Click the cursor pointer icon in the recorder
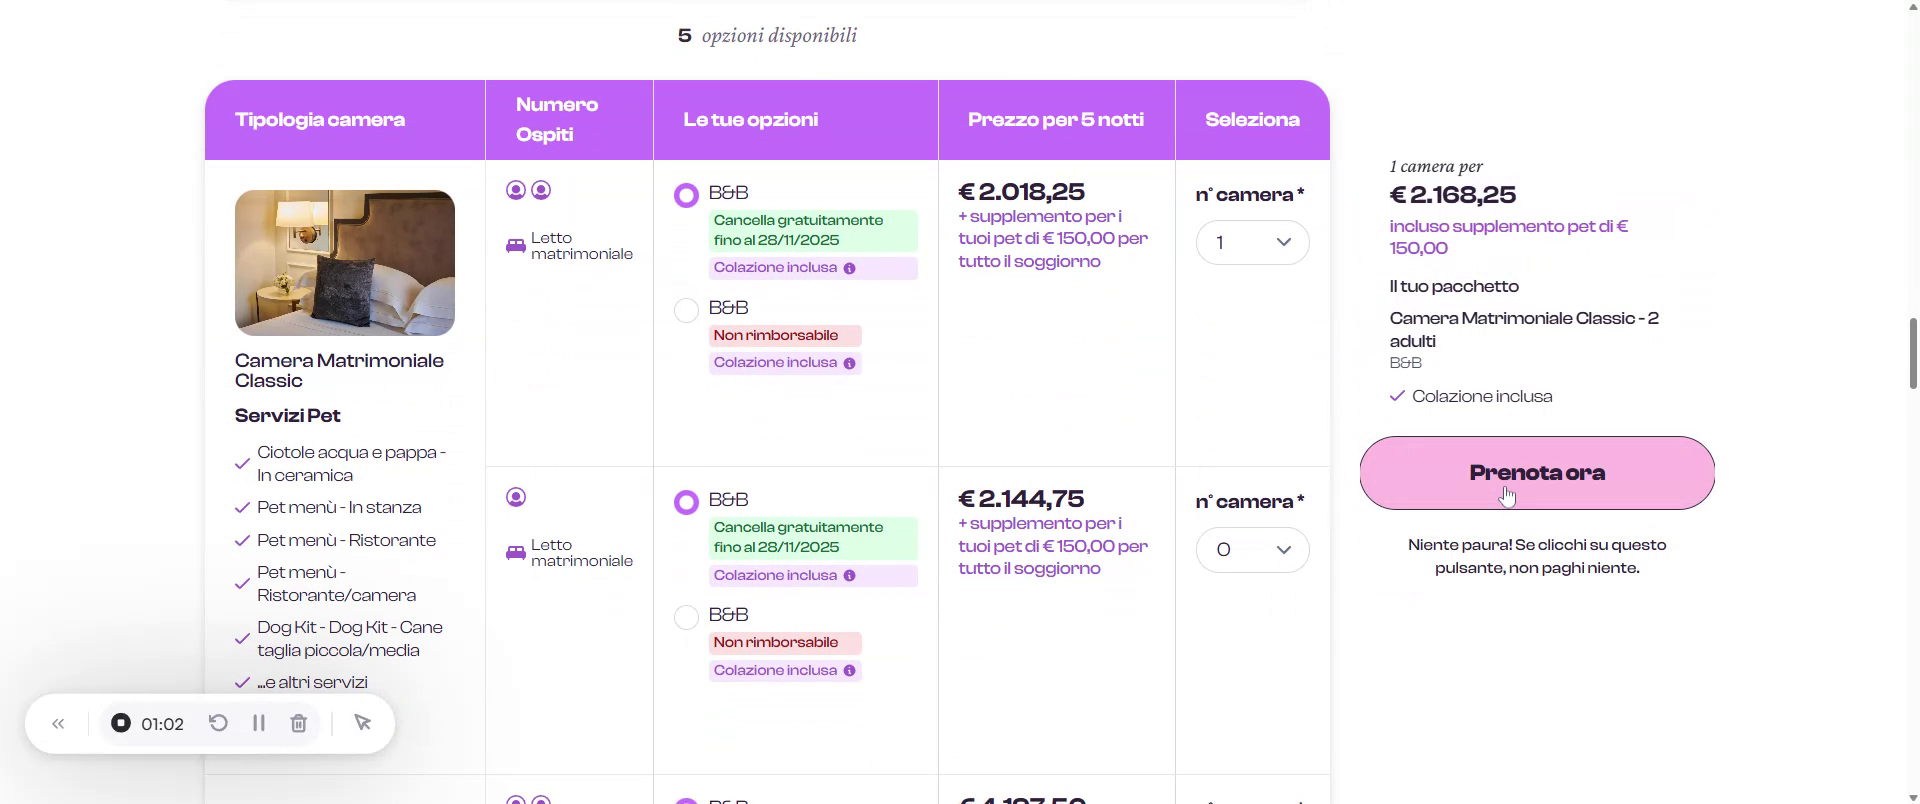The height and width of the screenshot is (804, 1920). pyautogui.click(x=363, y=723)
